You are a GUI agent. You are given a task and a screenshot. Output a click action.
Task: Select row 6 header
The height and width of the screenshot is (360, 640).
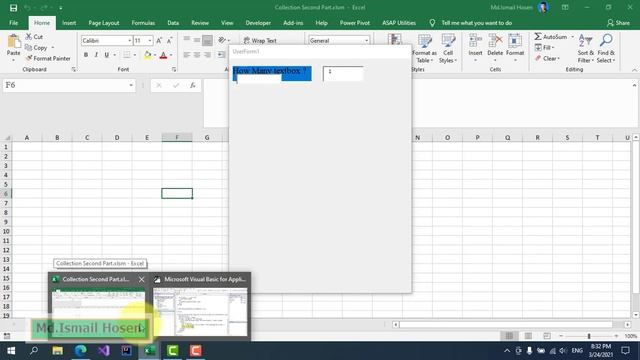pos(6,193)
